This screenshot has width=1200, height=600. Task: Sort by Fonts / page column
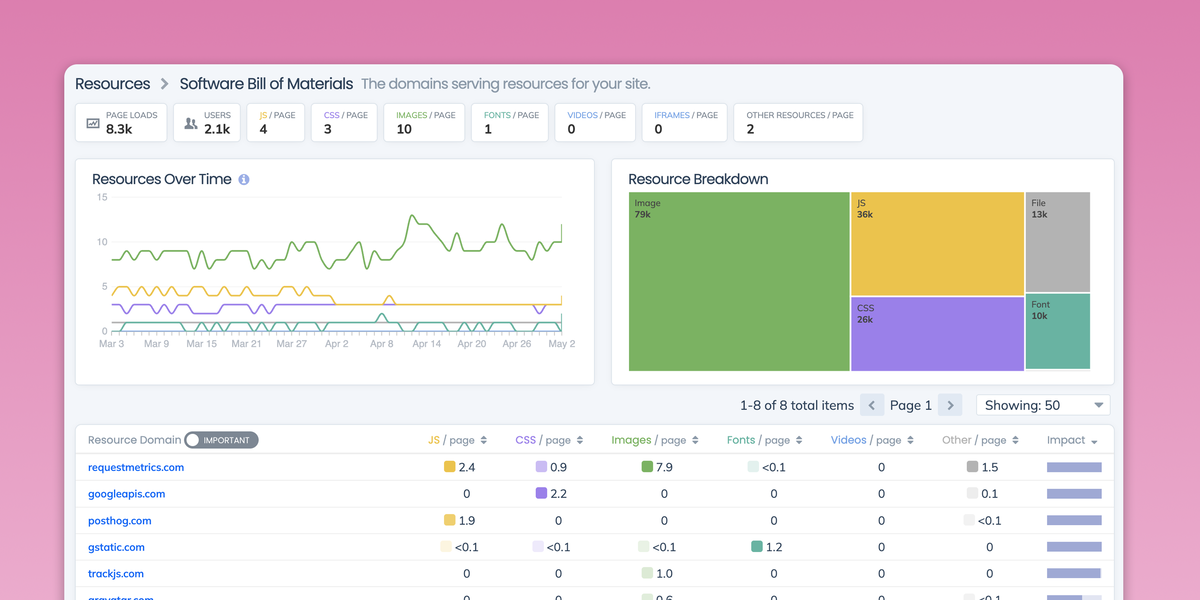tap(765, 440)
